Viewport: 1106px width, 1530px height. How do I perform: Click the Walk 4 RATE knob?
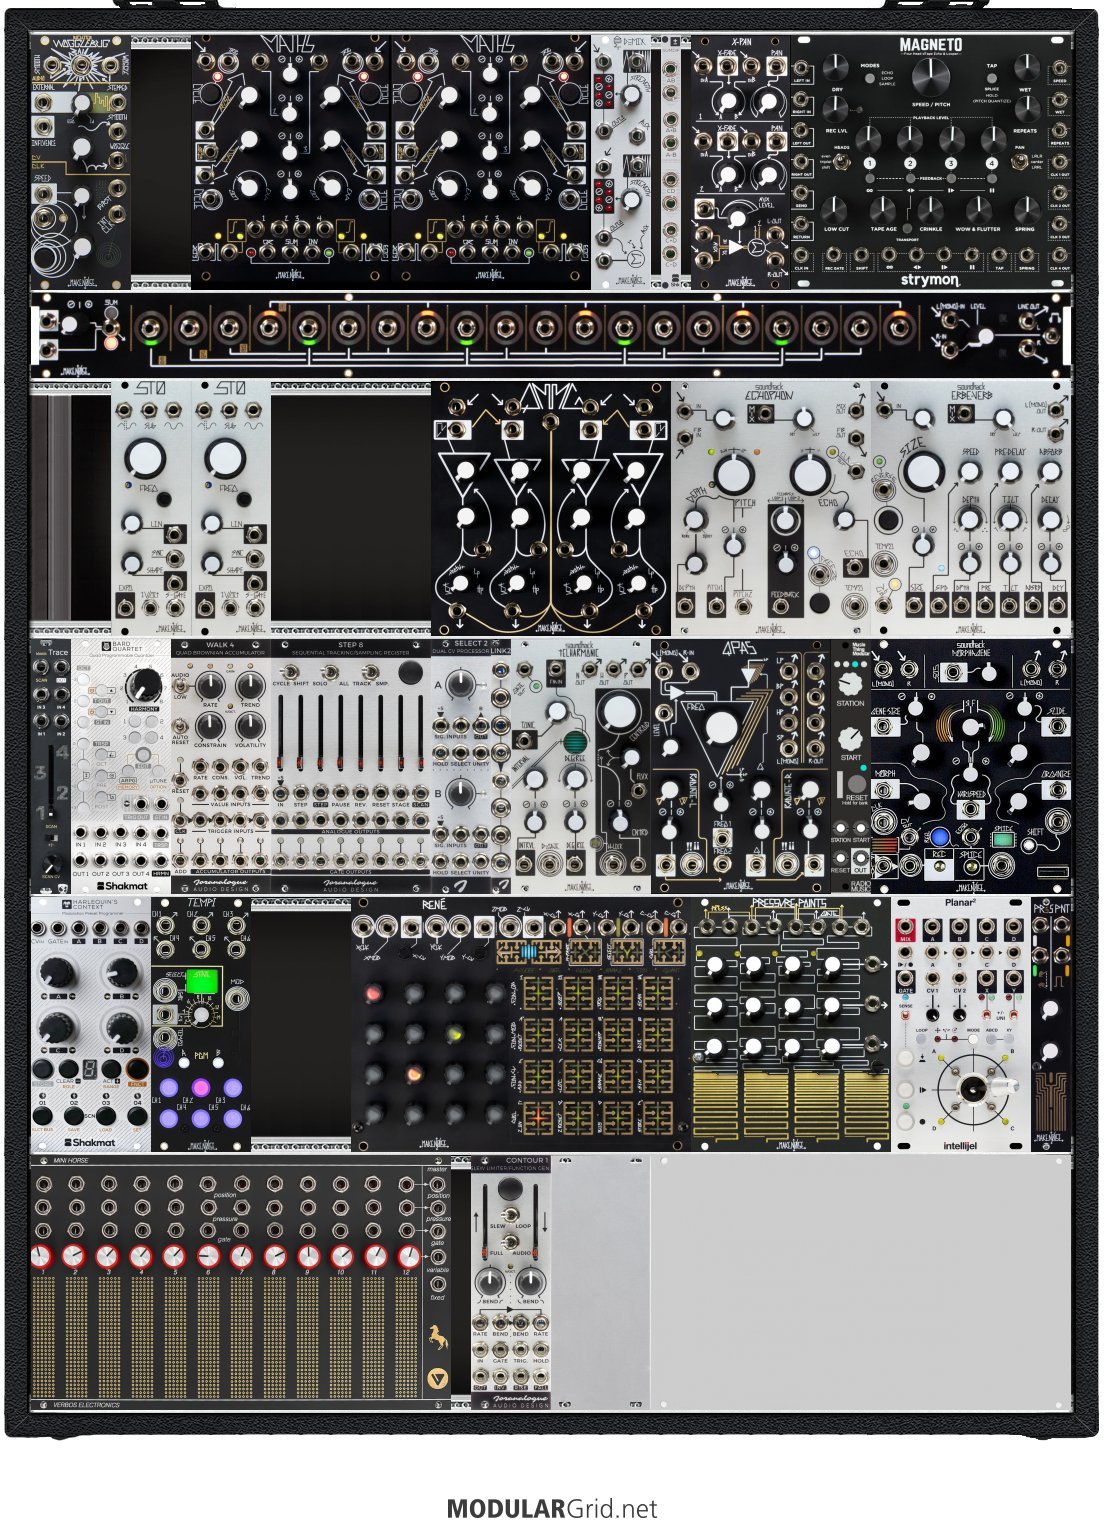(x=210, y=686)
